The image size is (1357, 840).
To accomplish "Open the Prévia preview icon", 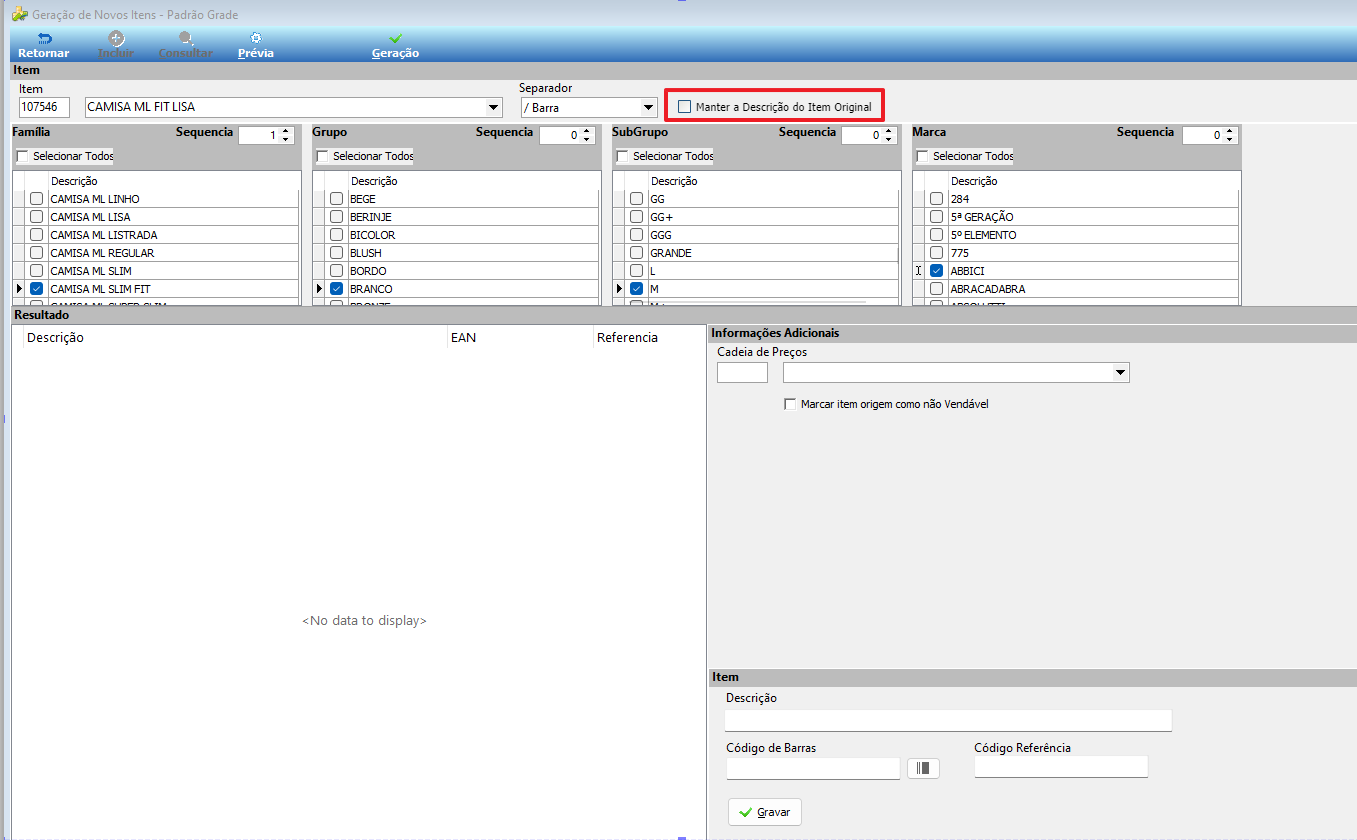I will point(256,38).
